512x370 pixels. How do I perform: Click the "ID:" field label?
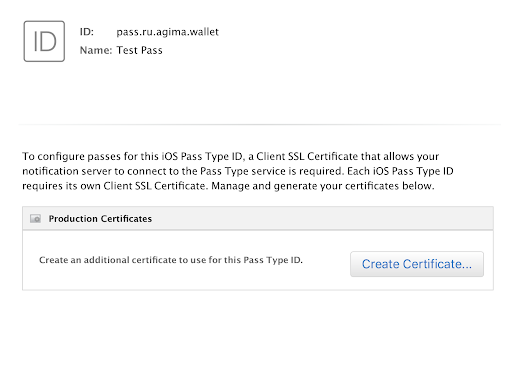click(x=87, y=32)
